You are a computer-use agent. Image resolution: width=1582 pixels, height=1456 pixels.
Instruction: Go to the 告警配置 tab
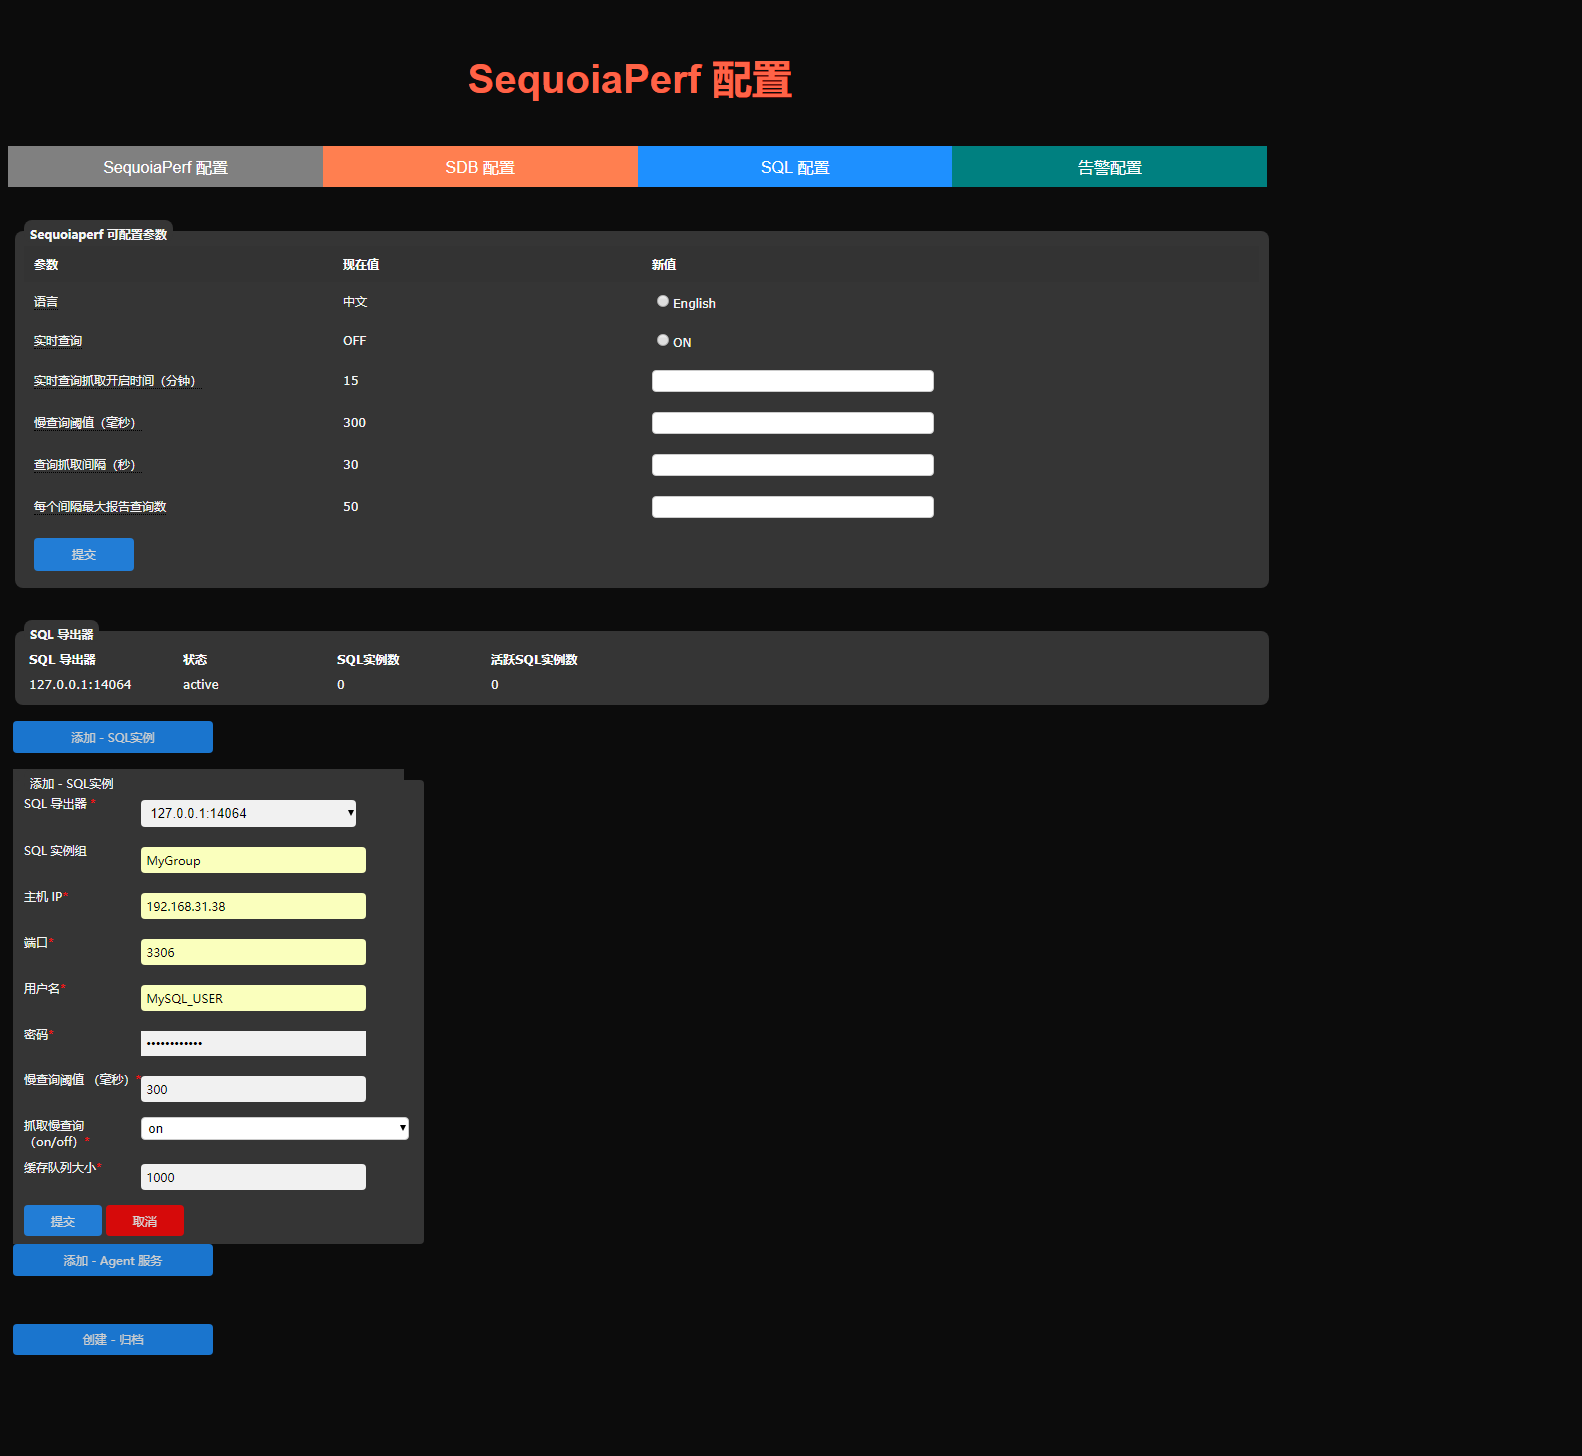click(x=1109, y=167)
